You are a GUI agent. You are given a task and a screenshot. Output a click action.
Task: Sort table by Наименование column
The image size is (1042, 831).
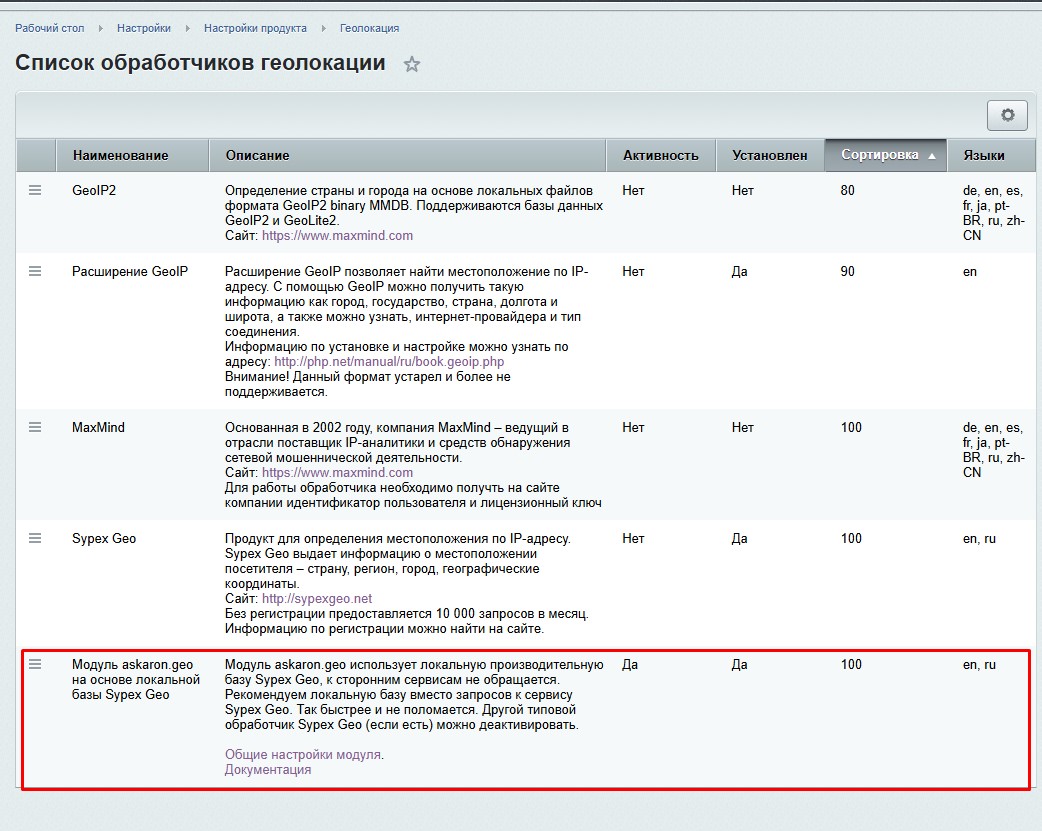[x=121, y=155]
